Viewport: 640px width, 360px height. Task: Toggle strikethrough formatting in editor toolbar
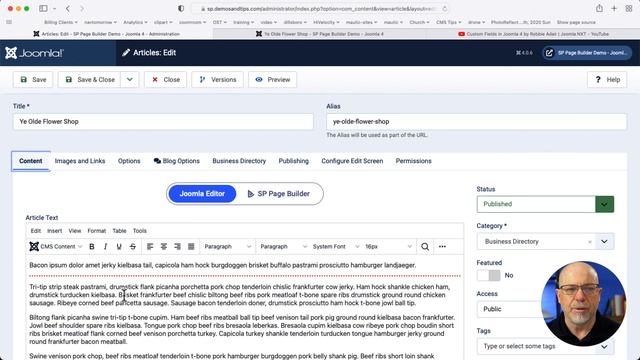[133, 247]
